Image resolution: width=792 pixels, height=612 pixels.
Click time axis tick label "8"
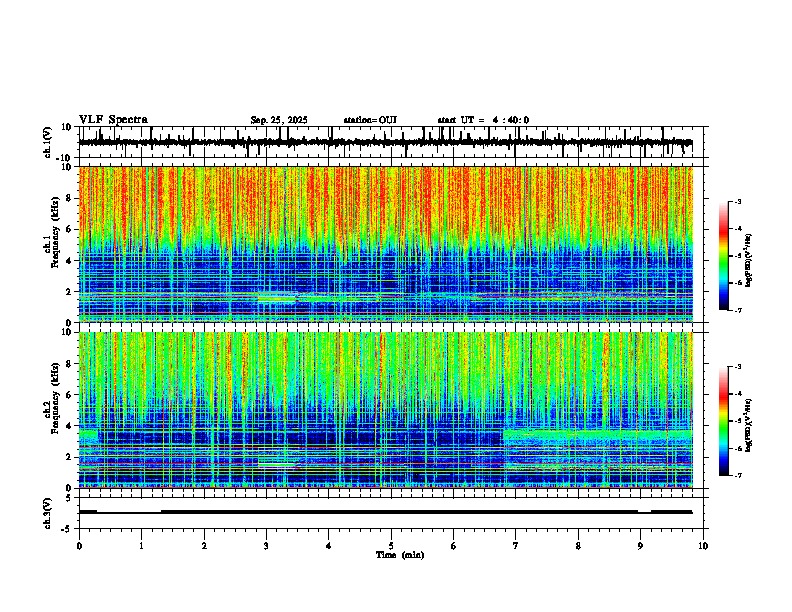(578, 546)
